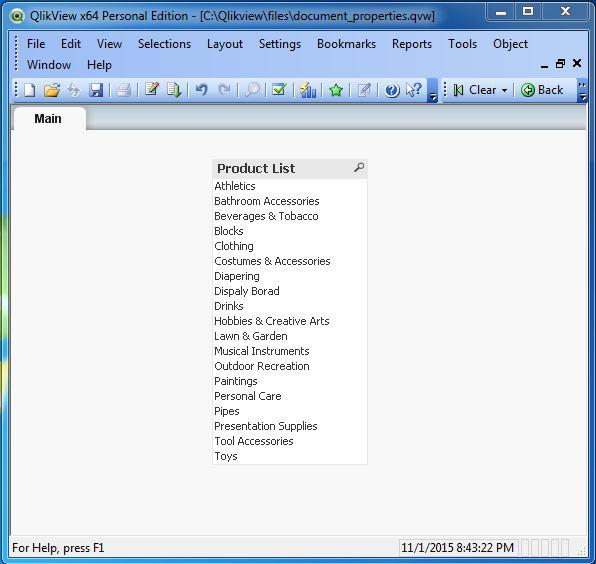Click the Undo arrow icon
The height and width of the screenshot is (564, 596).
tap(201, 90)
